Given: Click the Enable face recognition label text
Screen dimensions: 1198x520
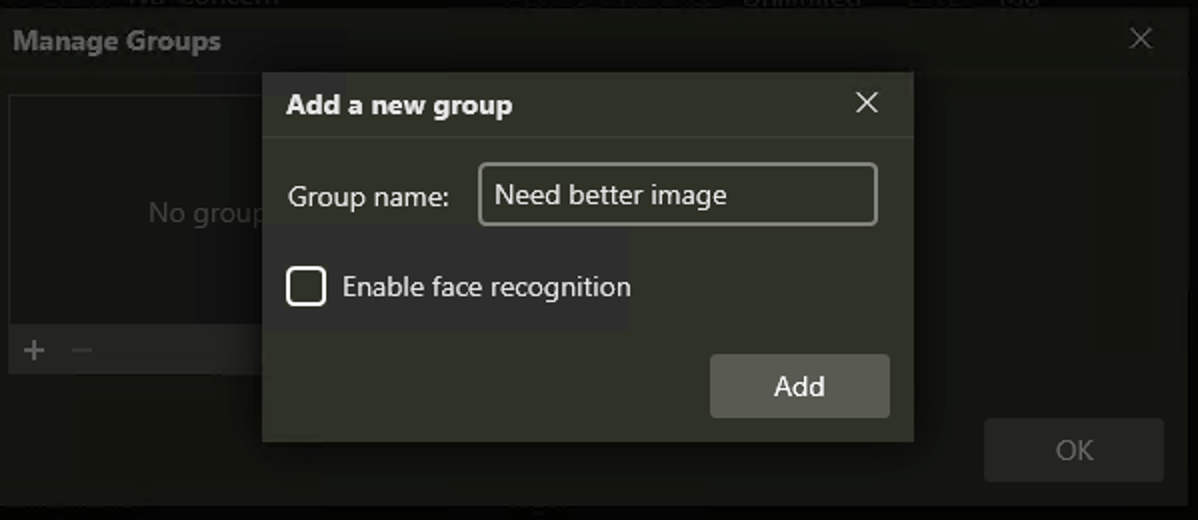Looking at the screenshot, I should pos(486,287).
